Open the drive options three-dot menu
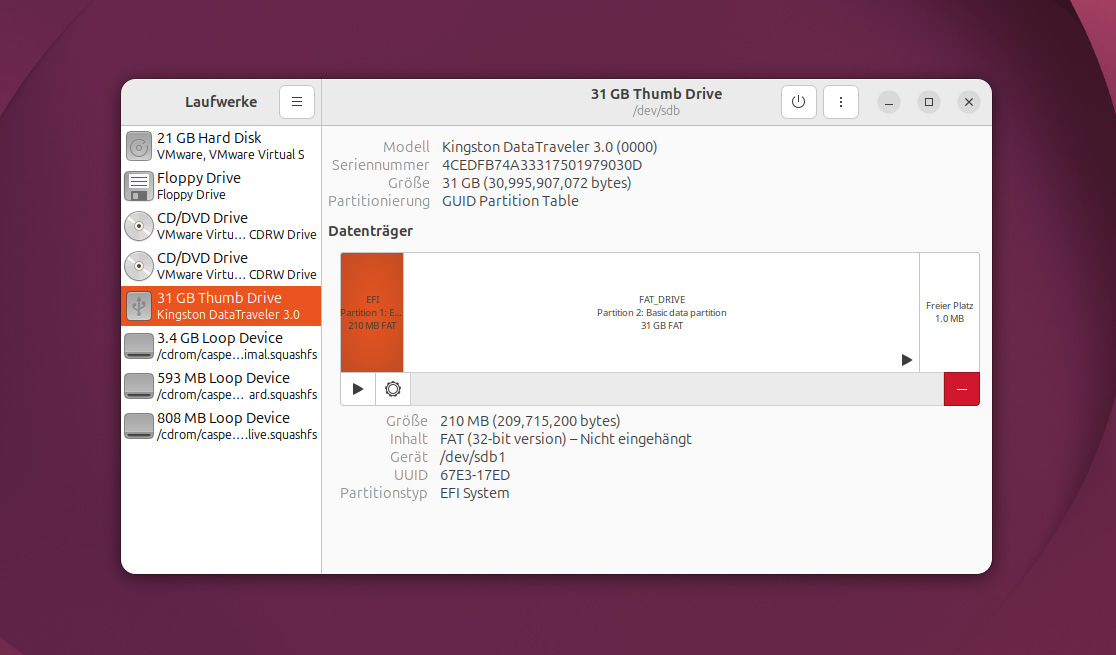The image size is (1116, 655). tap(841, 102)
